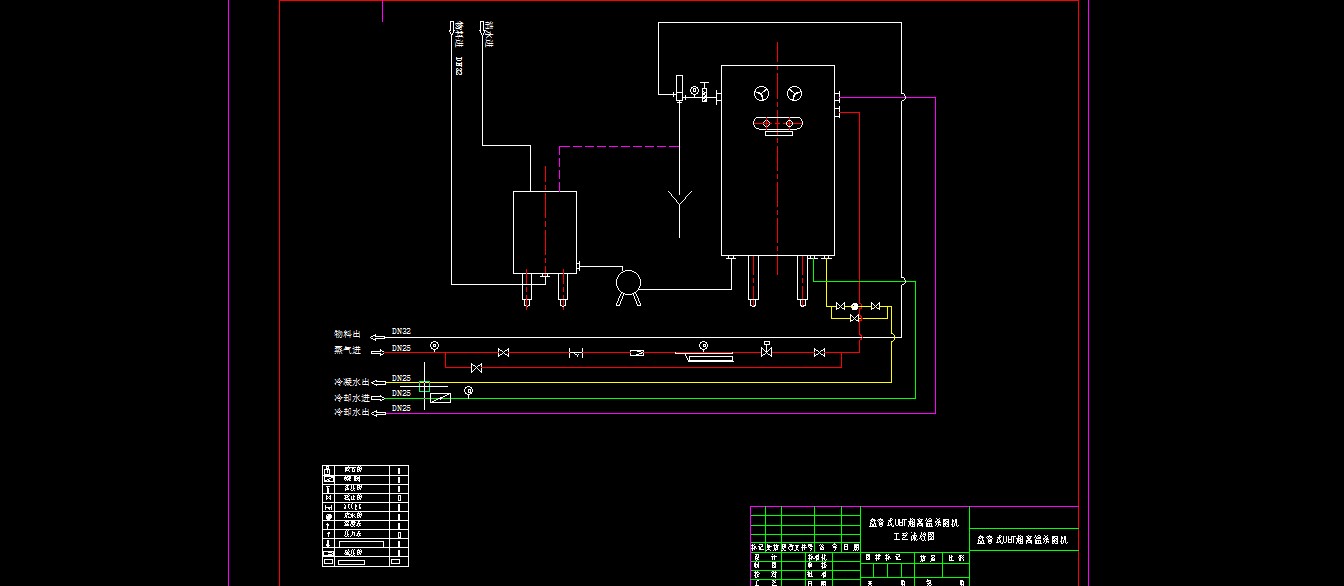
Task: Select the gate valve symbol in the legend table
Action: point(328,498)
